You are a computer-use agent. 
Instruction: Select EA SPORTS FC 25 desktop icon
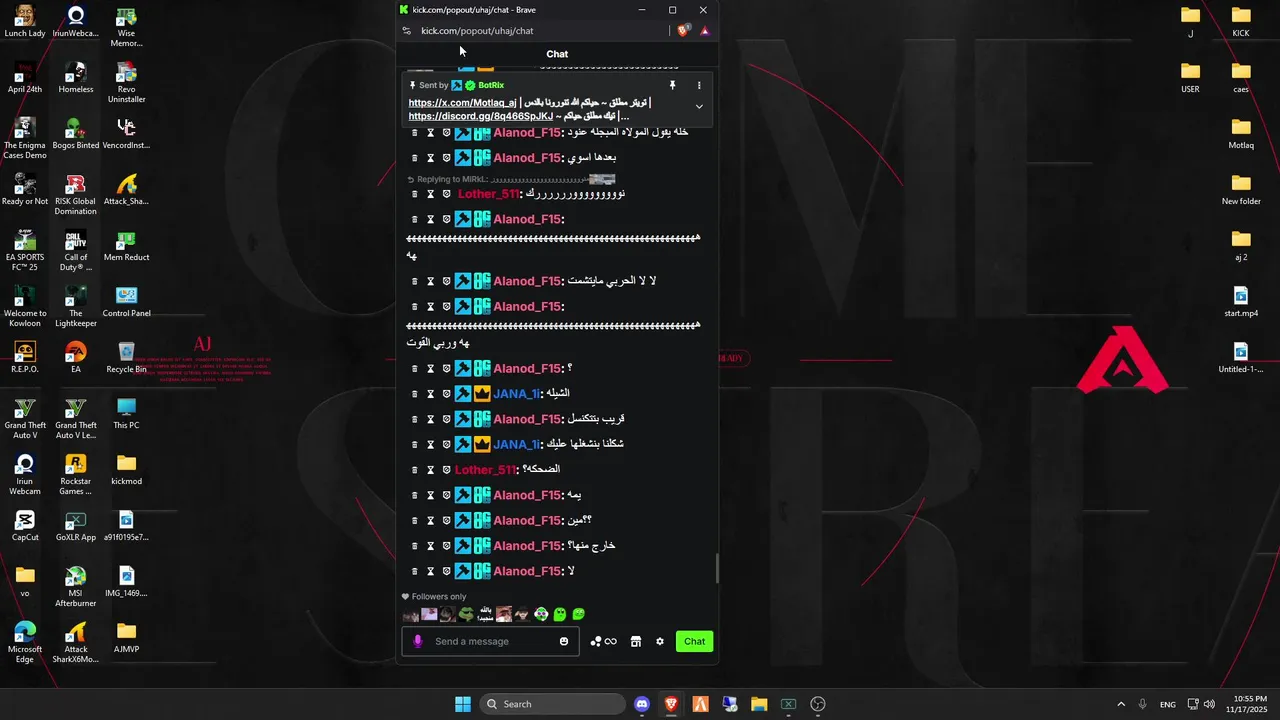[x=25, y=251]
